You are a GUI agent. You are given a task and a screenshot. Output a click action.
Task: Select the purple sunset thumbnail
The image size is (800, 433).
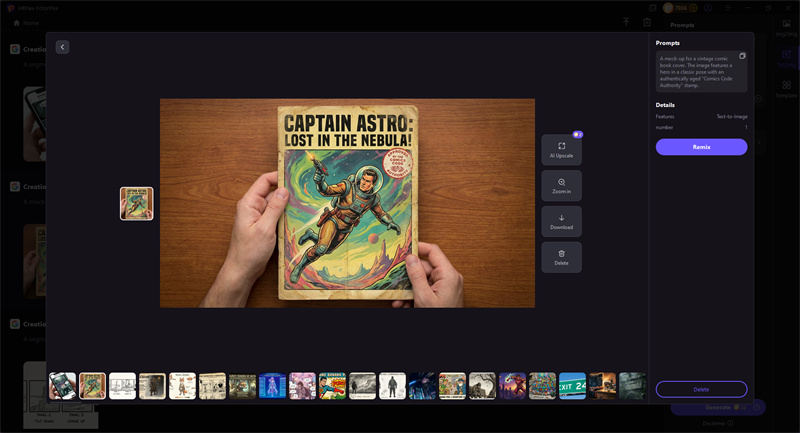click(x=512, y=386)
